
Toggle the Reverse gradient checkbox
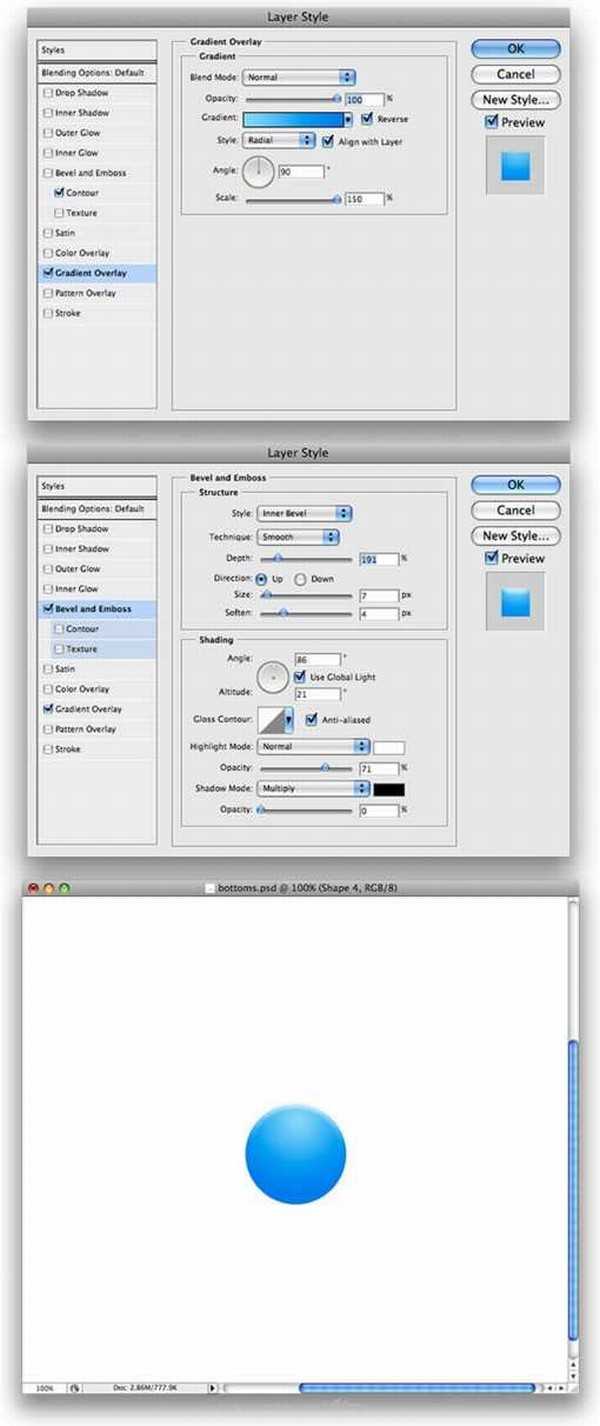tap(367, 119)
